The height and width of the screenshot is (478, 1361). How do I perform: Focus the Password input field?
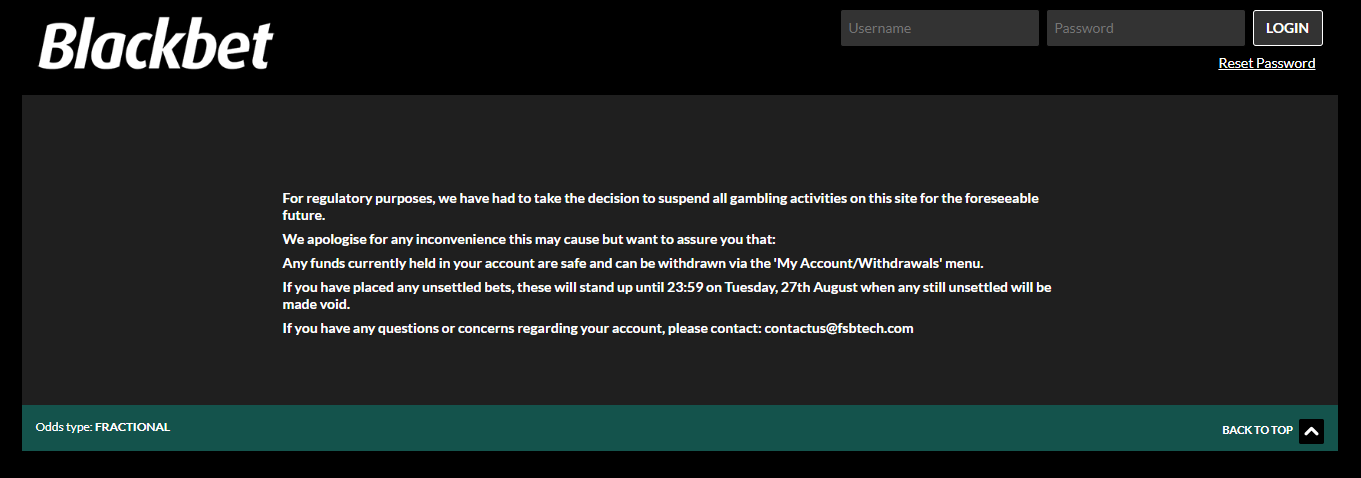tap(1145, 28)
